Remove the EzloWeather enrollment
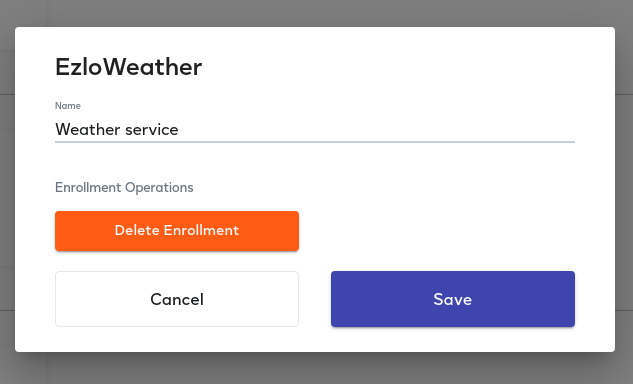The image size is (633, 384). pos(177,231)
